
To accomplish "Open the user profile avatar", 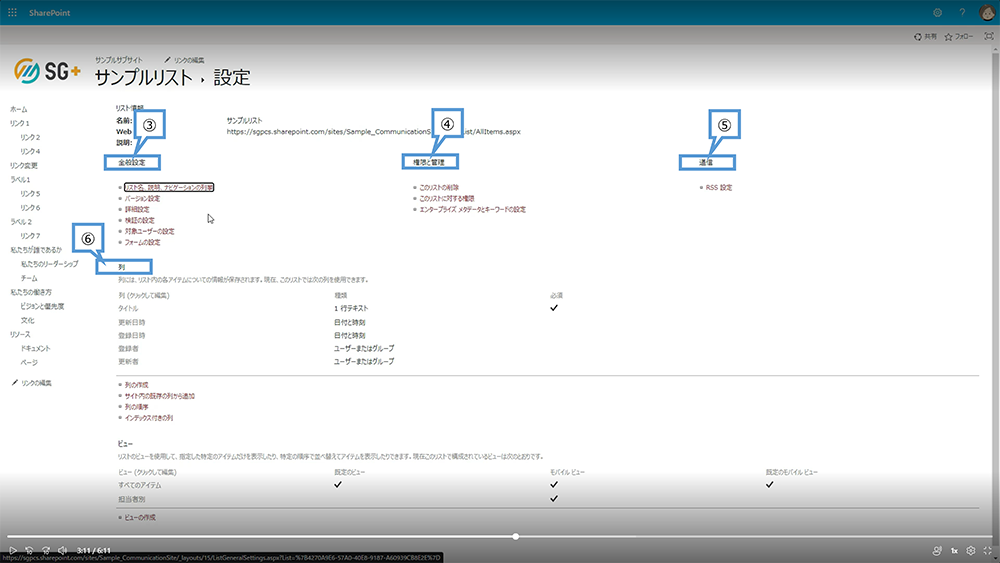I will coord(987,12).
